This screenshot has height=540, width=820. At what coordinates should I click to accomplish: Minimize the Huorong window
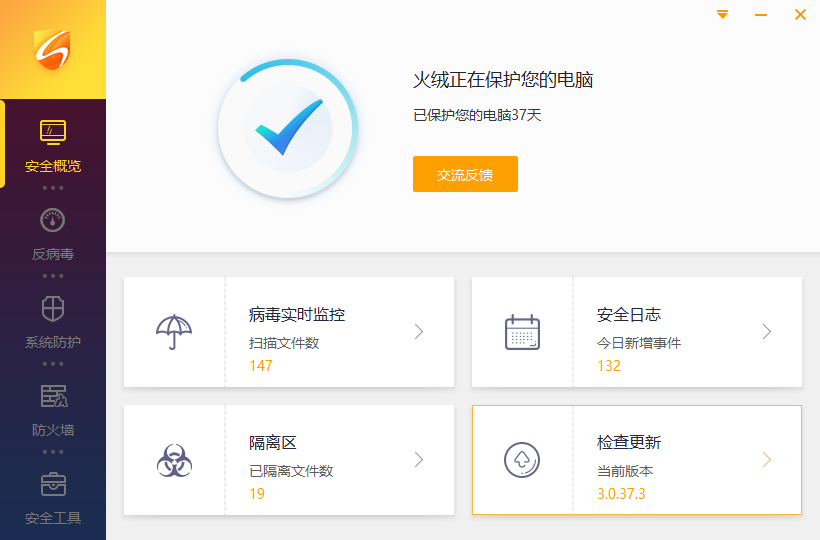pyautogui.click(x=761, y=15)
